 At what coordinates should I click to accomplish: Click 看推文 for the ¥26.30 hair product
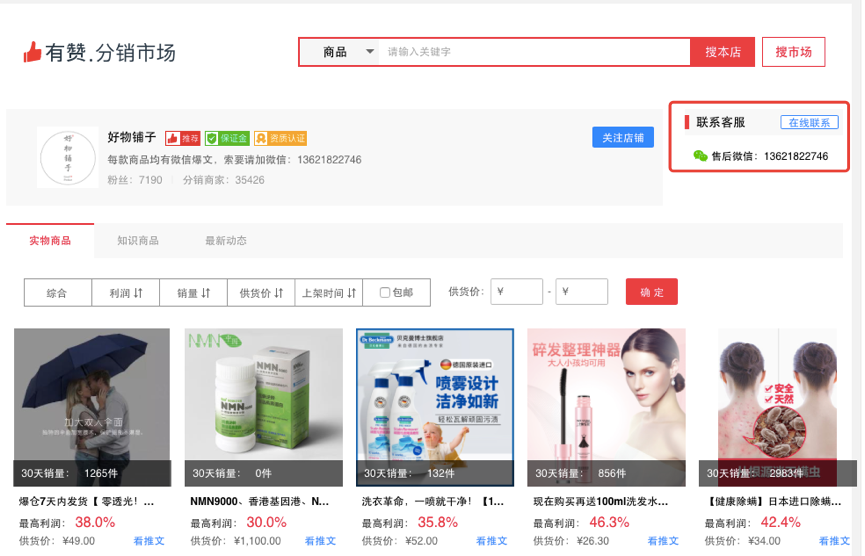click(x=663, y=541)
